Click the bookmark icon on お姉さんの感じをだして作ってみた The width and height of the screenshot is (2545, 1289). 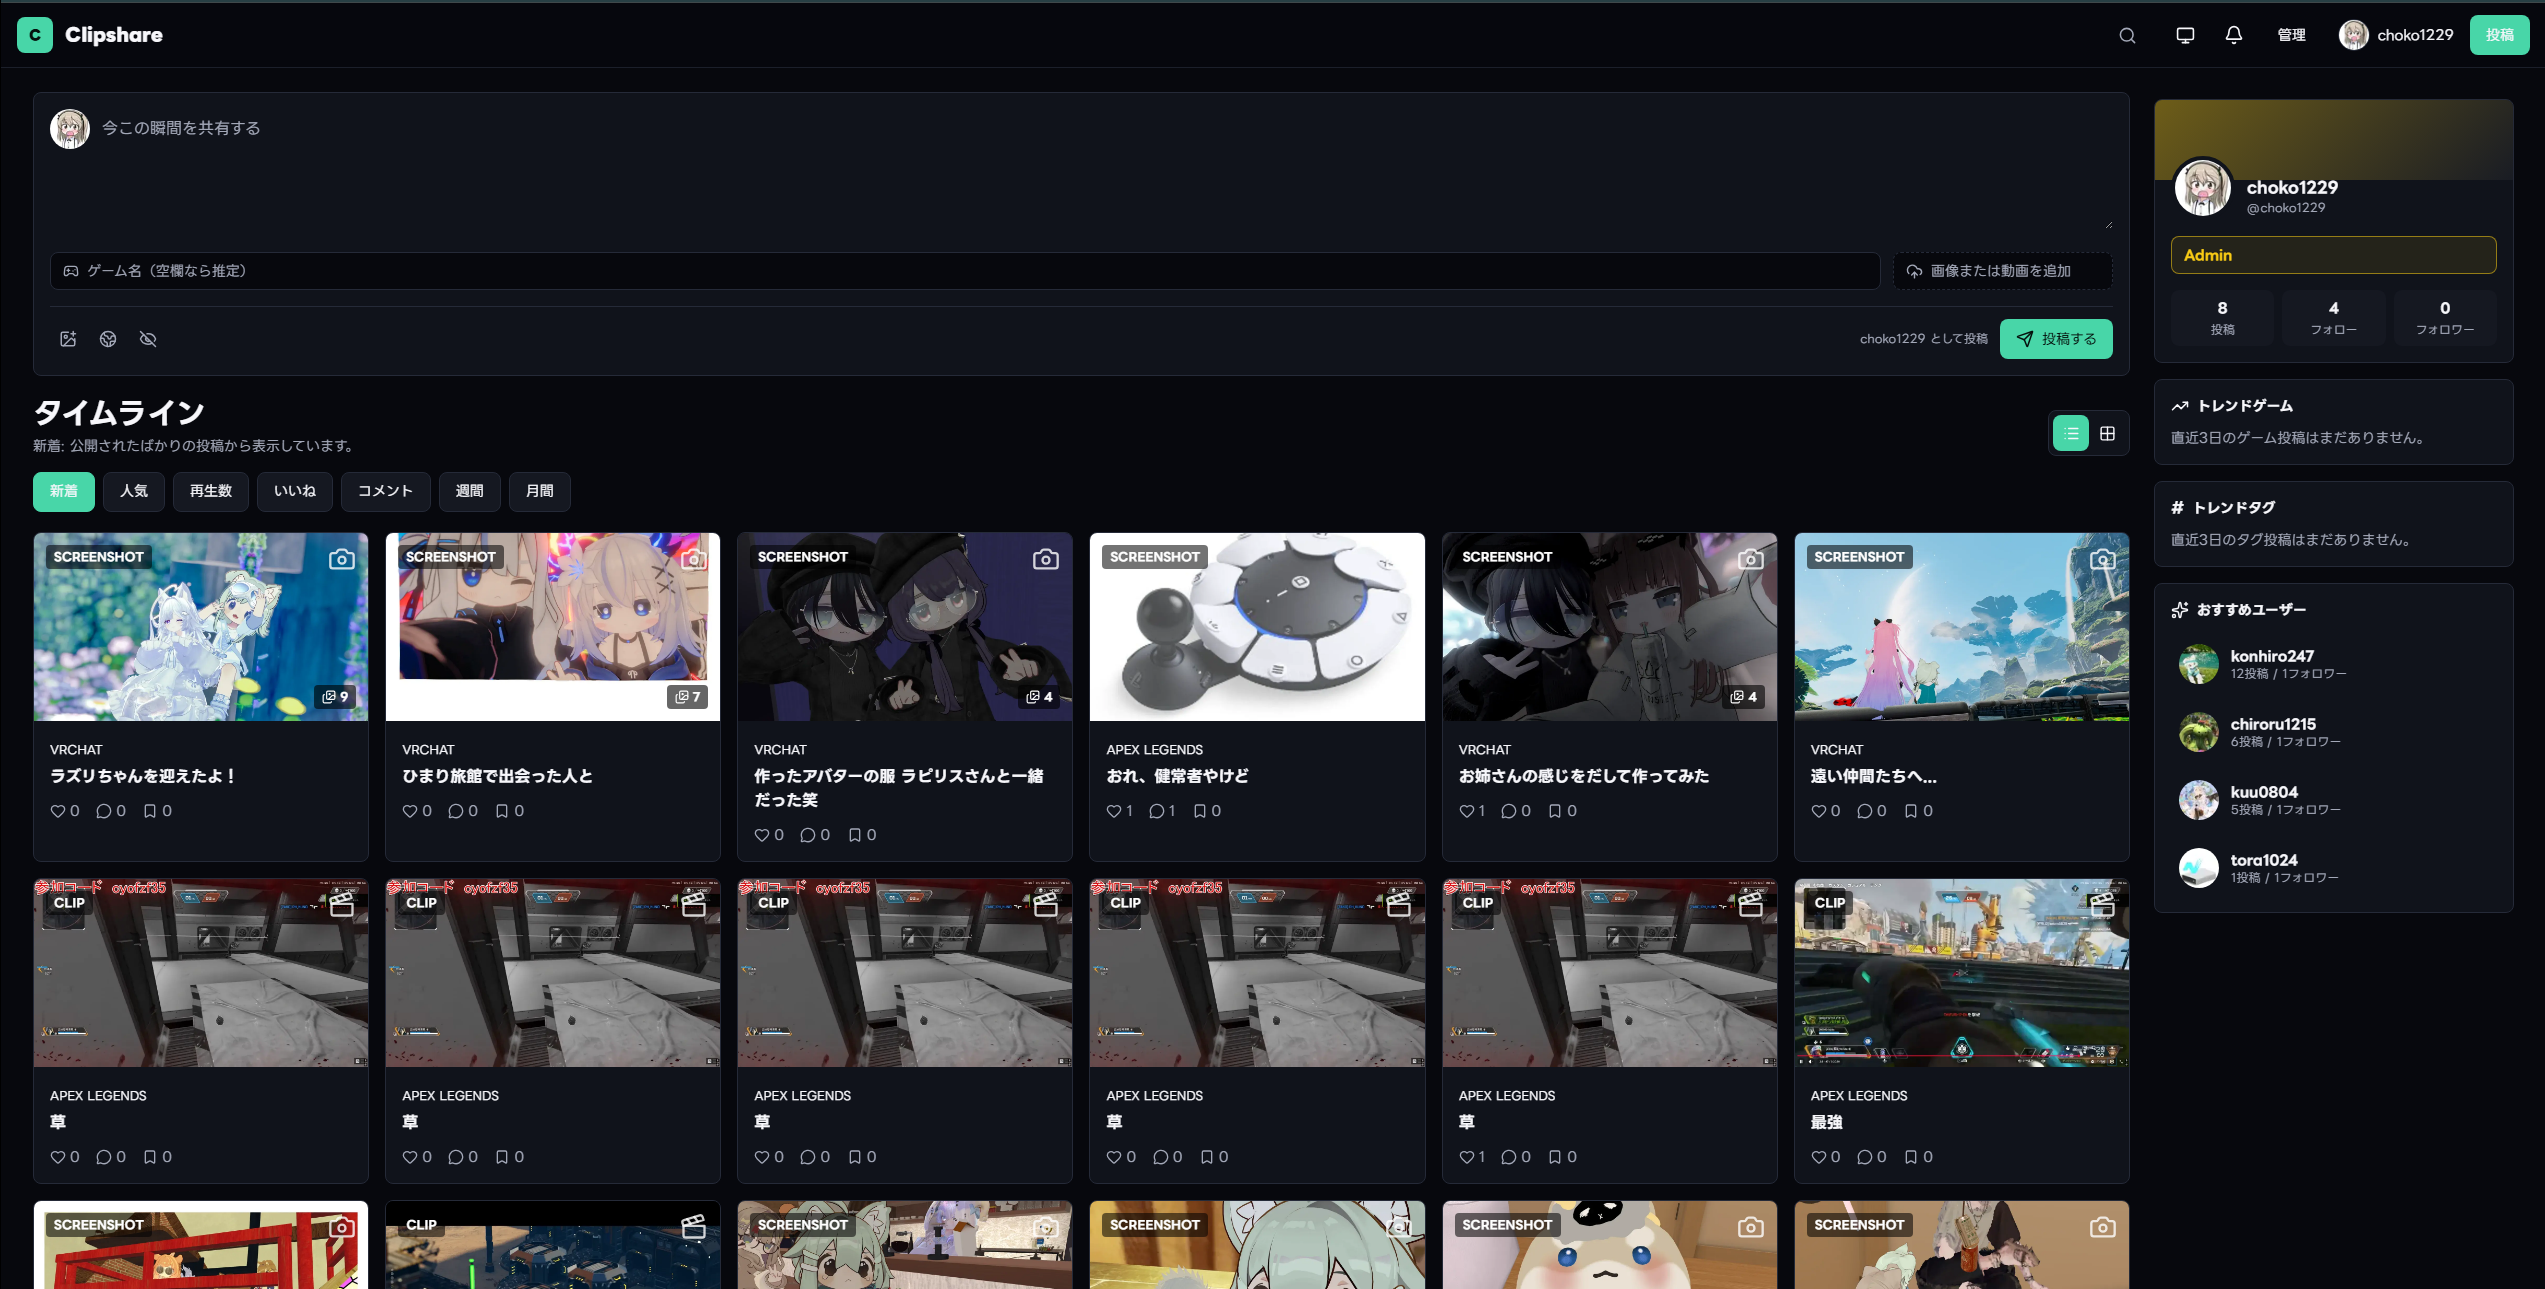(1555, 811)
